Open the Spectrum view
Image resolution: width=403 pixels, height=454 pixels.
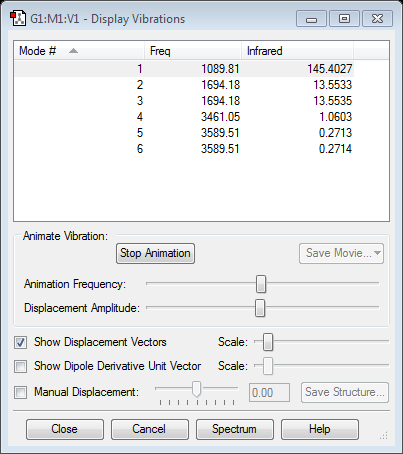pos(235,429)
